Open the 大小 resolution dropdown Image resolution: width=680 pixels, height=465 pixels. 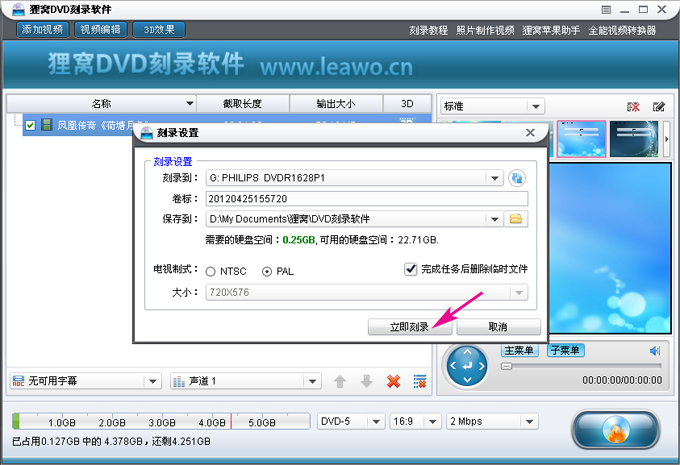pyautogui.click(x=519, y=293)
